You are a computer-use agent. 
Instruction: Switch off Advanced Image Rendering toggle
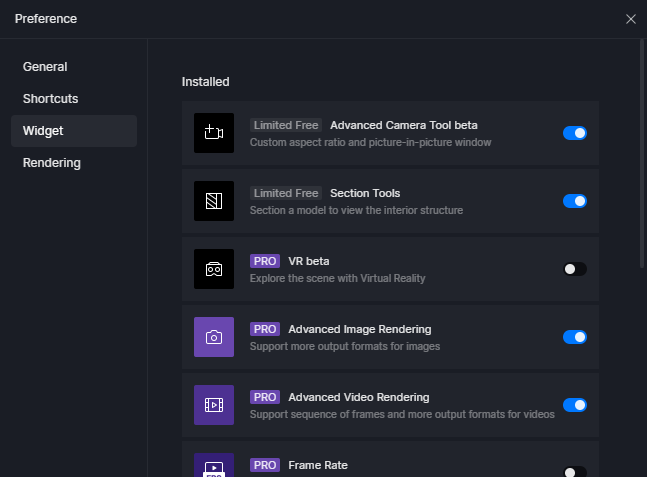tap(575, 337)
